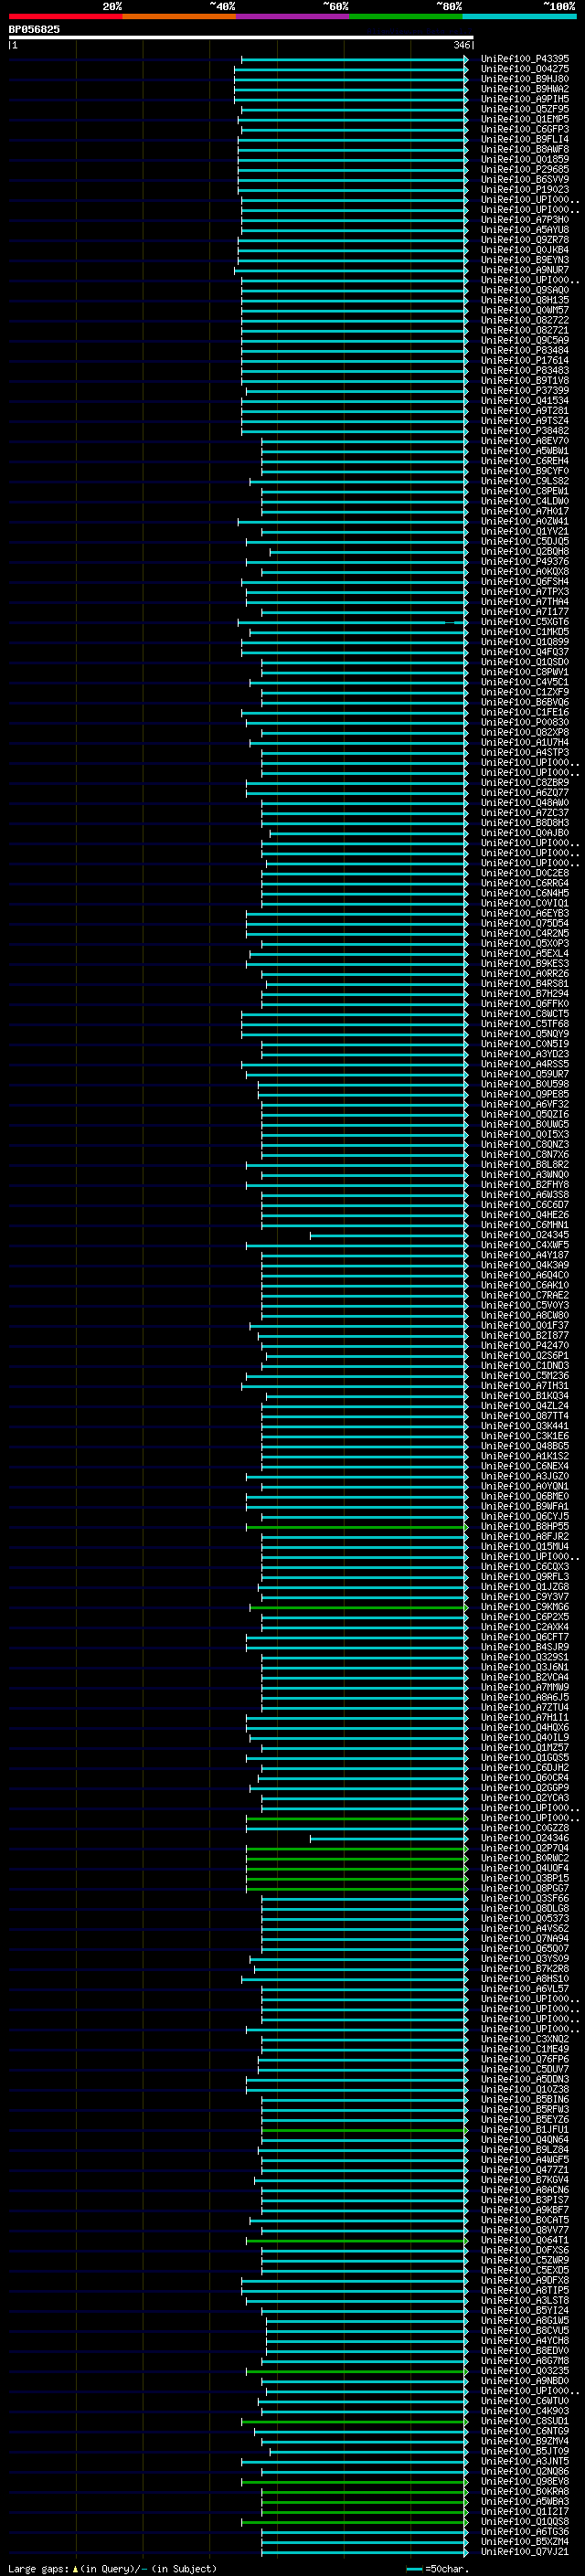
Task: Click the UniRef100_C4XWF5 label
Action: tap(524, 1246)
